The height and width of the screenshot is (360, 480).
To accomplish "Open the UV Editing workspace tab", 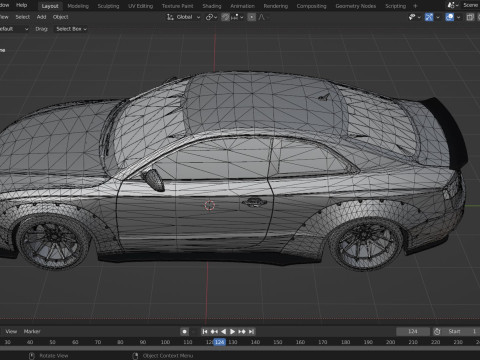I will (140, 6).
